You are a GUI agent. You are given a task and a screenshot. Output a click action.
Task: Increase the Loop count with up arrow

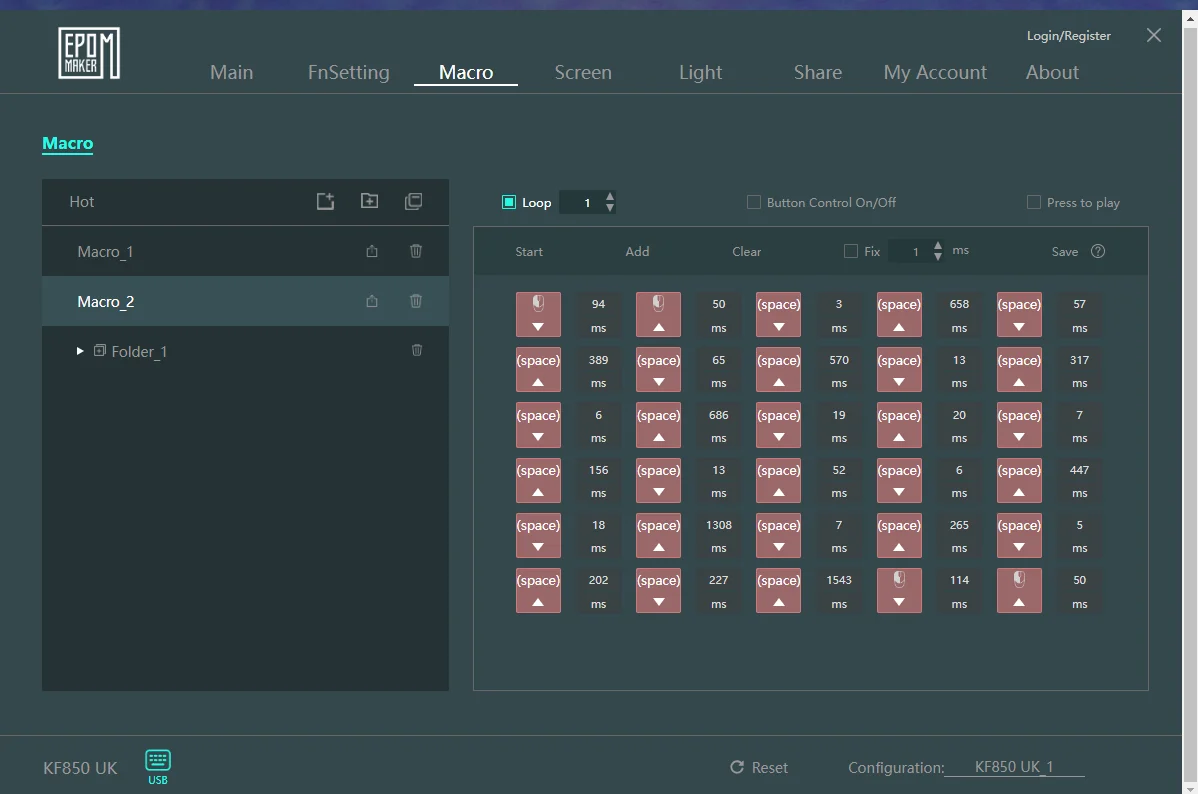[x=610, y=196]
